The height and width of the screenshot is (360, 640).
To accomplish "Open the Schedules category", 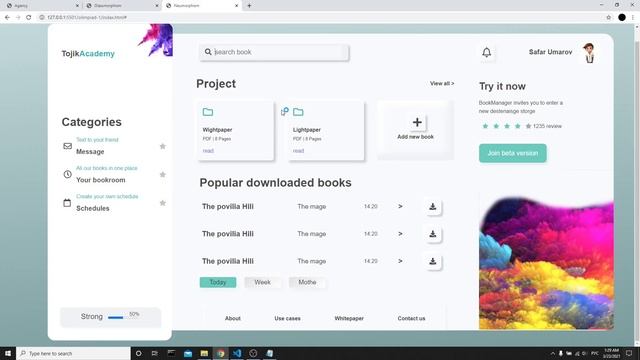I will click(93, 208).
